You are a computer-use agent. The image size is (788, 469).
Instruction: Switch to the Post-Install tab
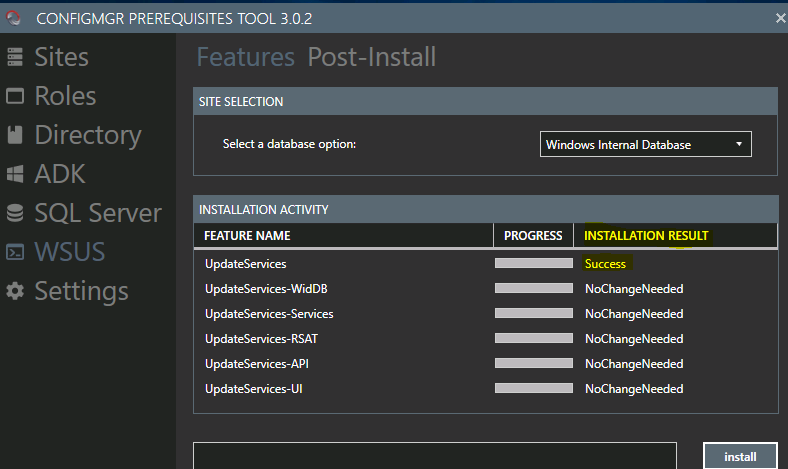372,57
